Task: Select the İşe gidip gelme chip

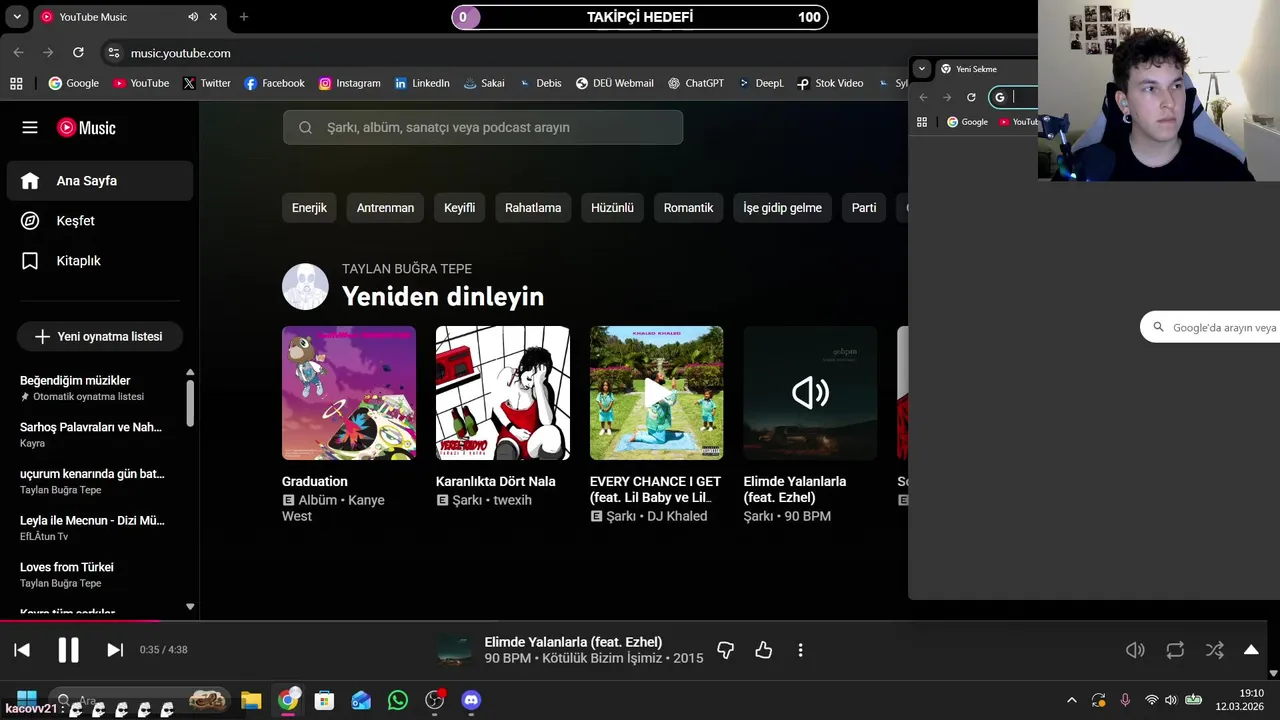Action: pyautogui.click(x=782, y=208)
